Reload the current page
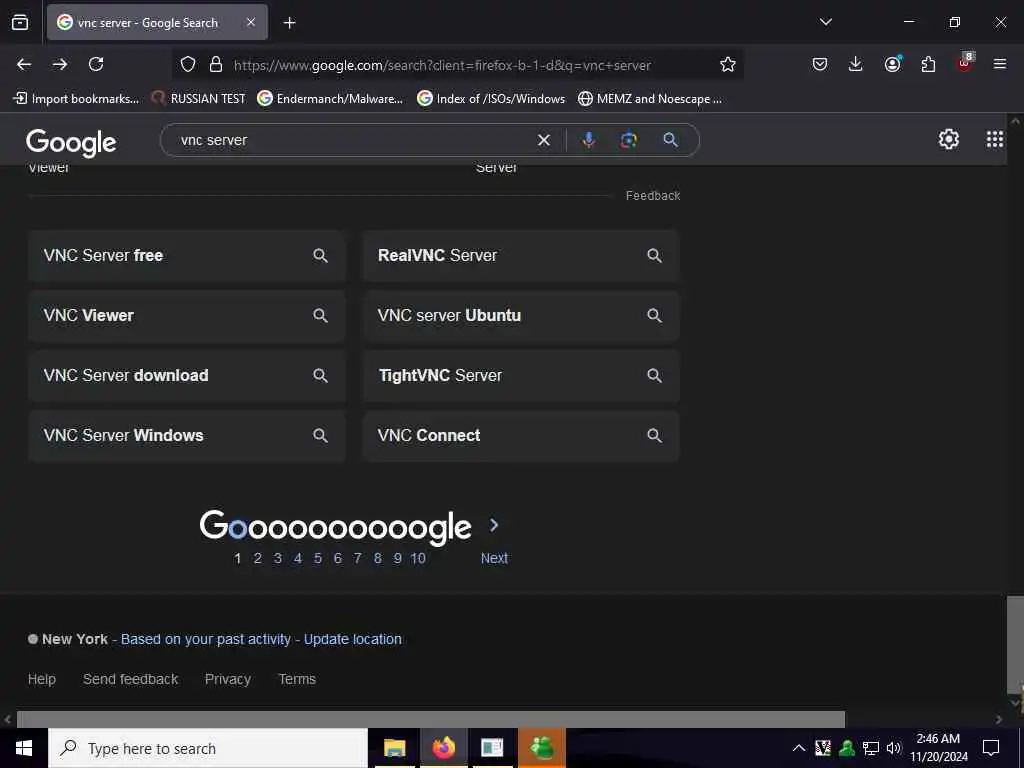The height and width of the screenshot is (768, 1024). point(96,64)
